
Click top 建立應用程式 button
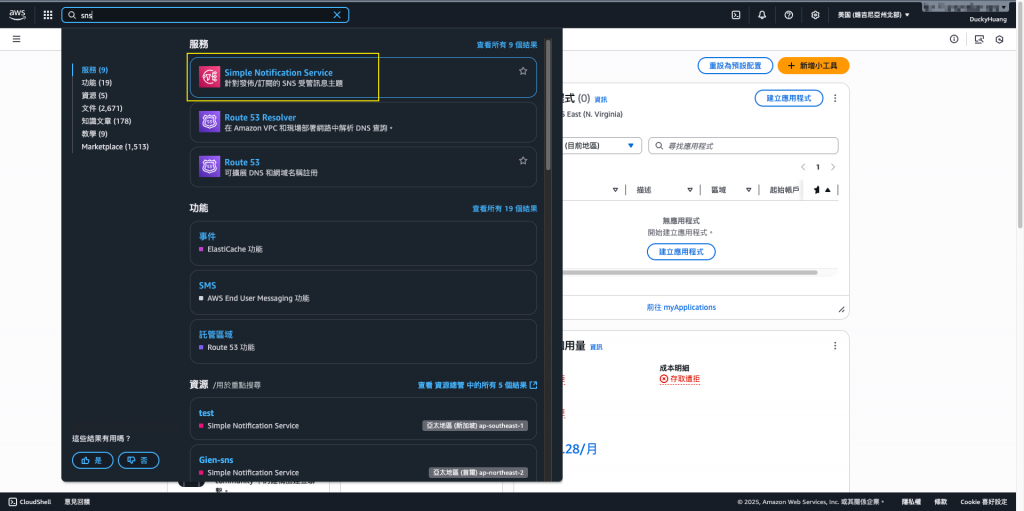click(788, 98)
